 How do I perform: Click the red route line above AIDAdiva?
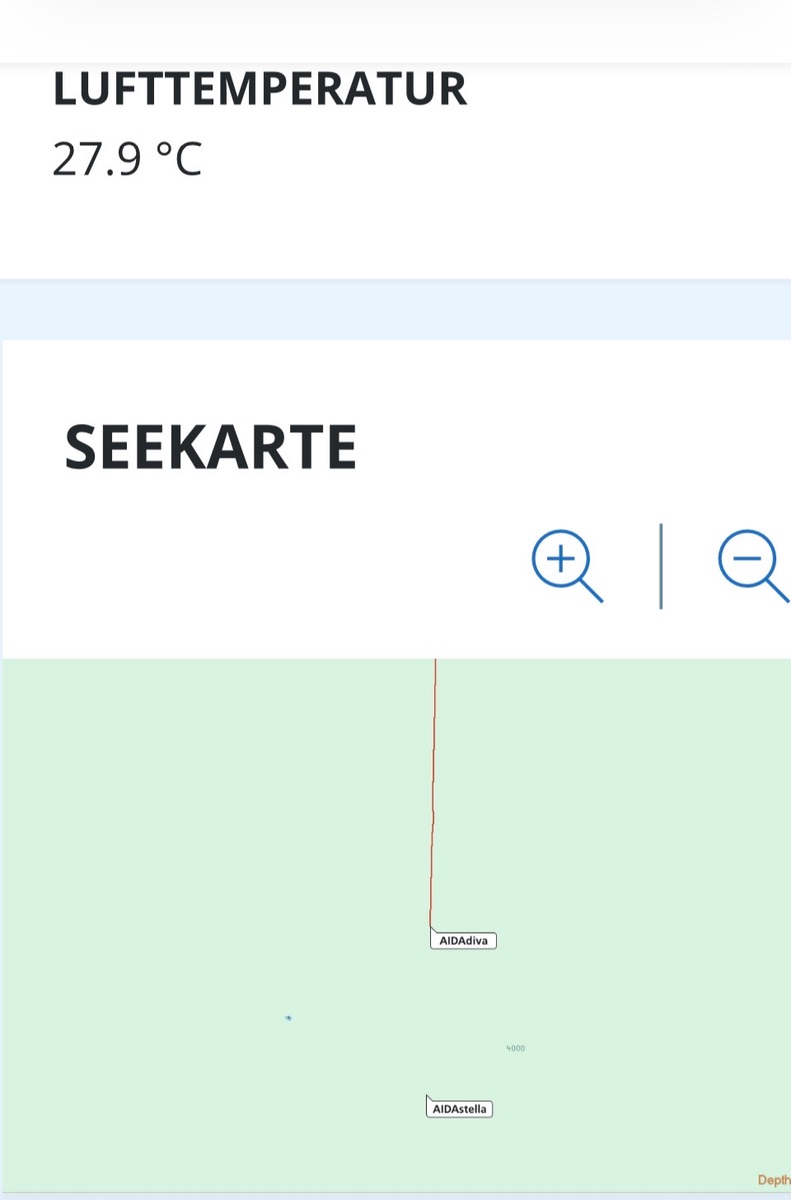[433, 790]
